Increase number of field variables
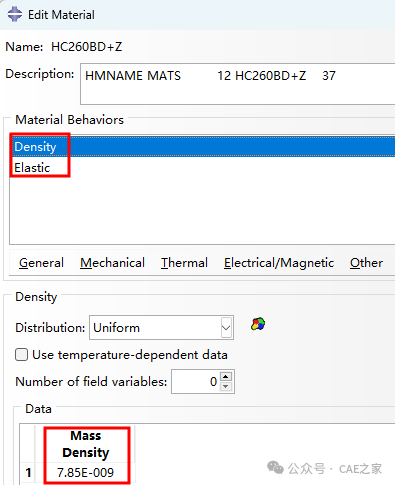The width and height of the screenshot is (395, 485). [x=226, y=377]
